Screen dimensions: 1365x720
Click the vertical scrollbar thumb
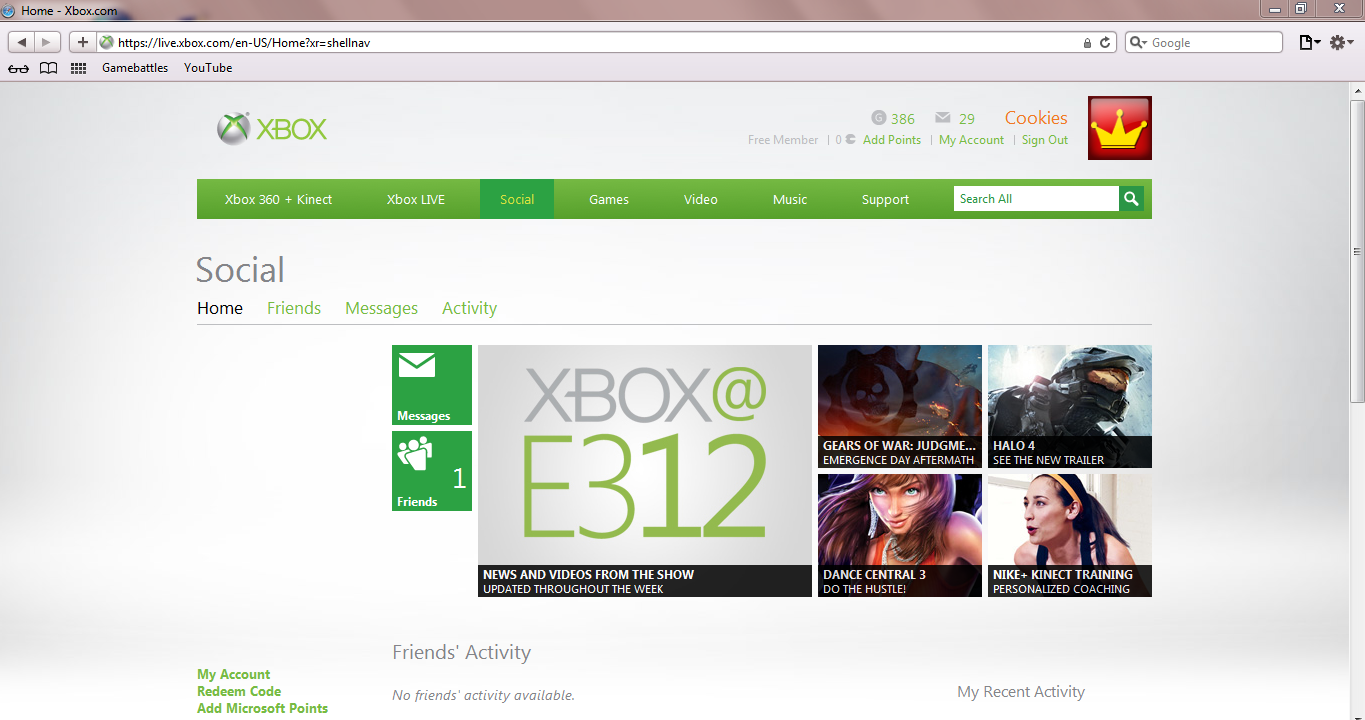point(1357,250)
